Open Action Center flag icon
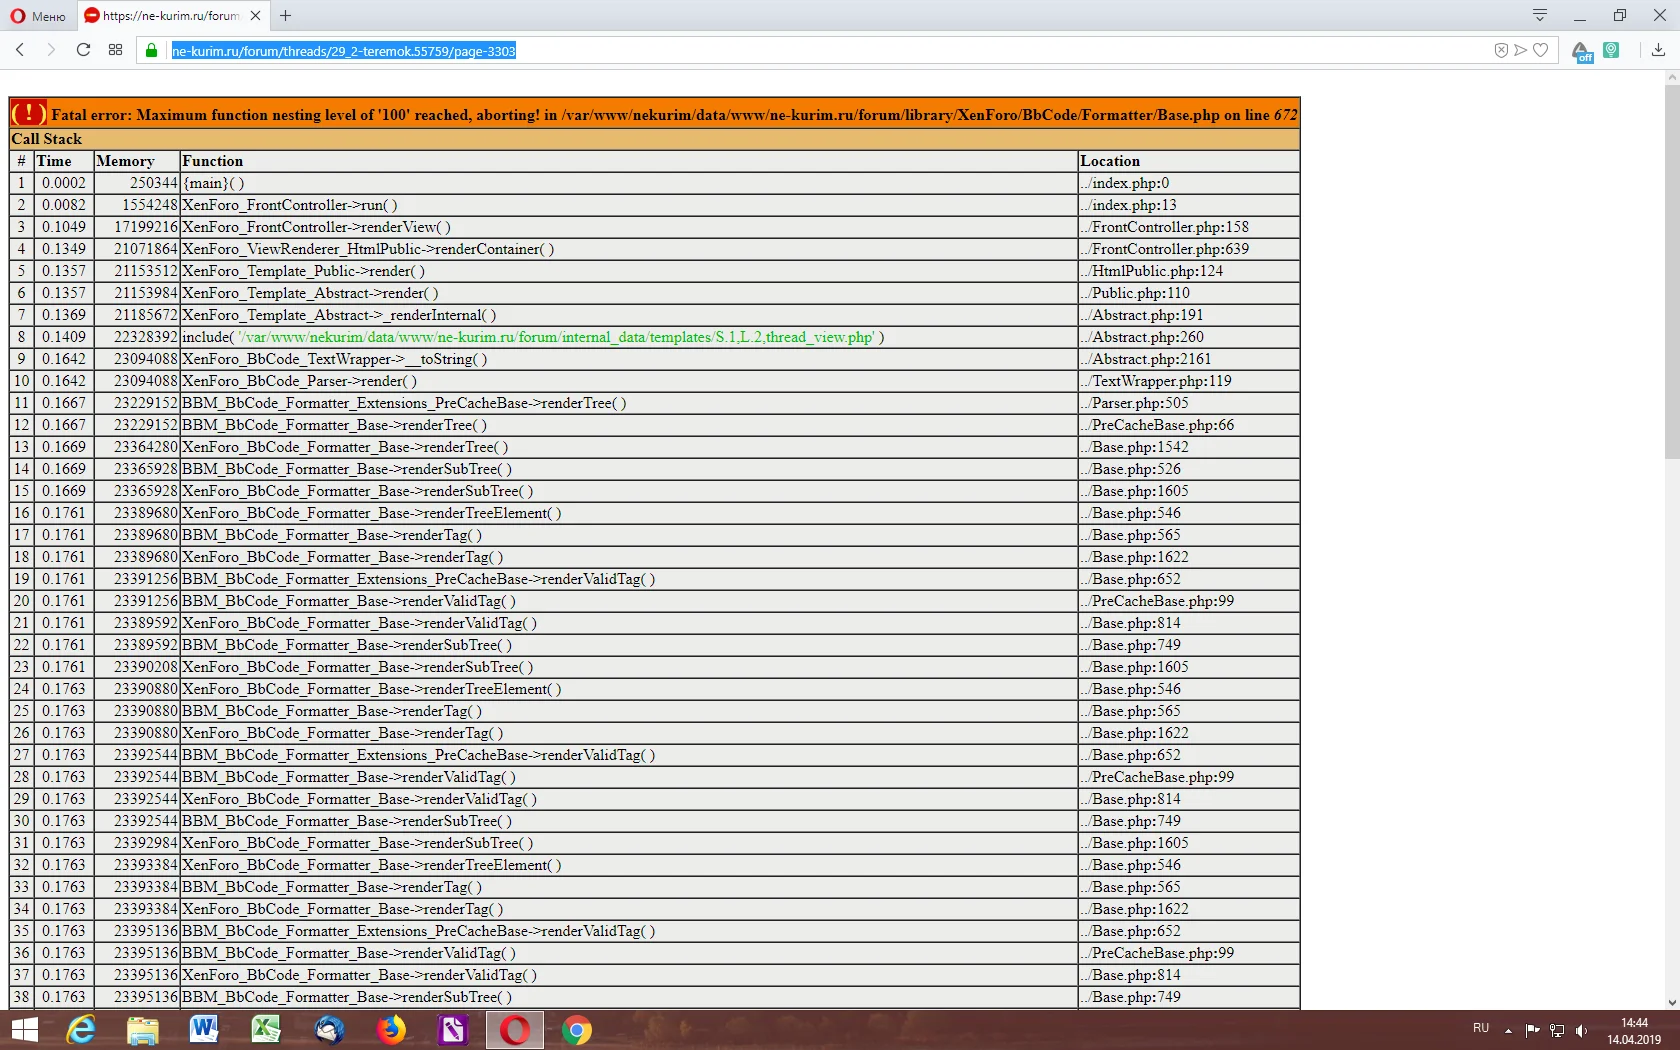The width and height of the screenshot is (1680, 1050). [x=1533, y=1030]
